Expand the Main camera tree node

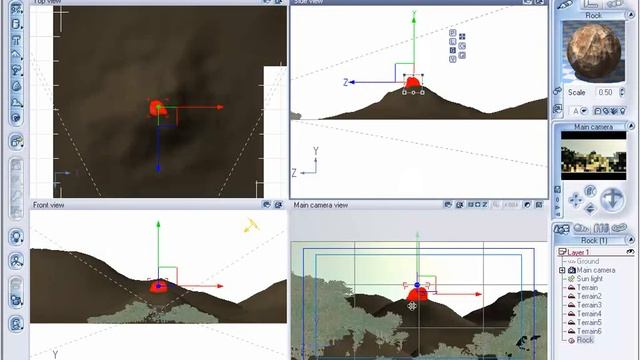[x=562, y=270]
